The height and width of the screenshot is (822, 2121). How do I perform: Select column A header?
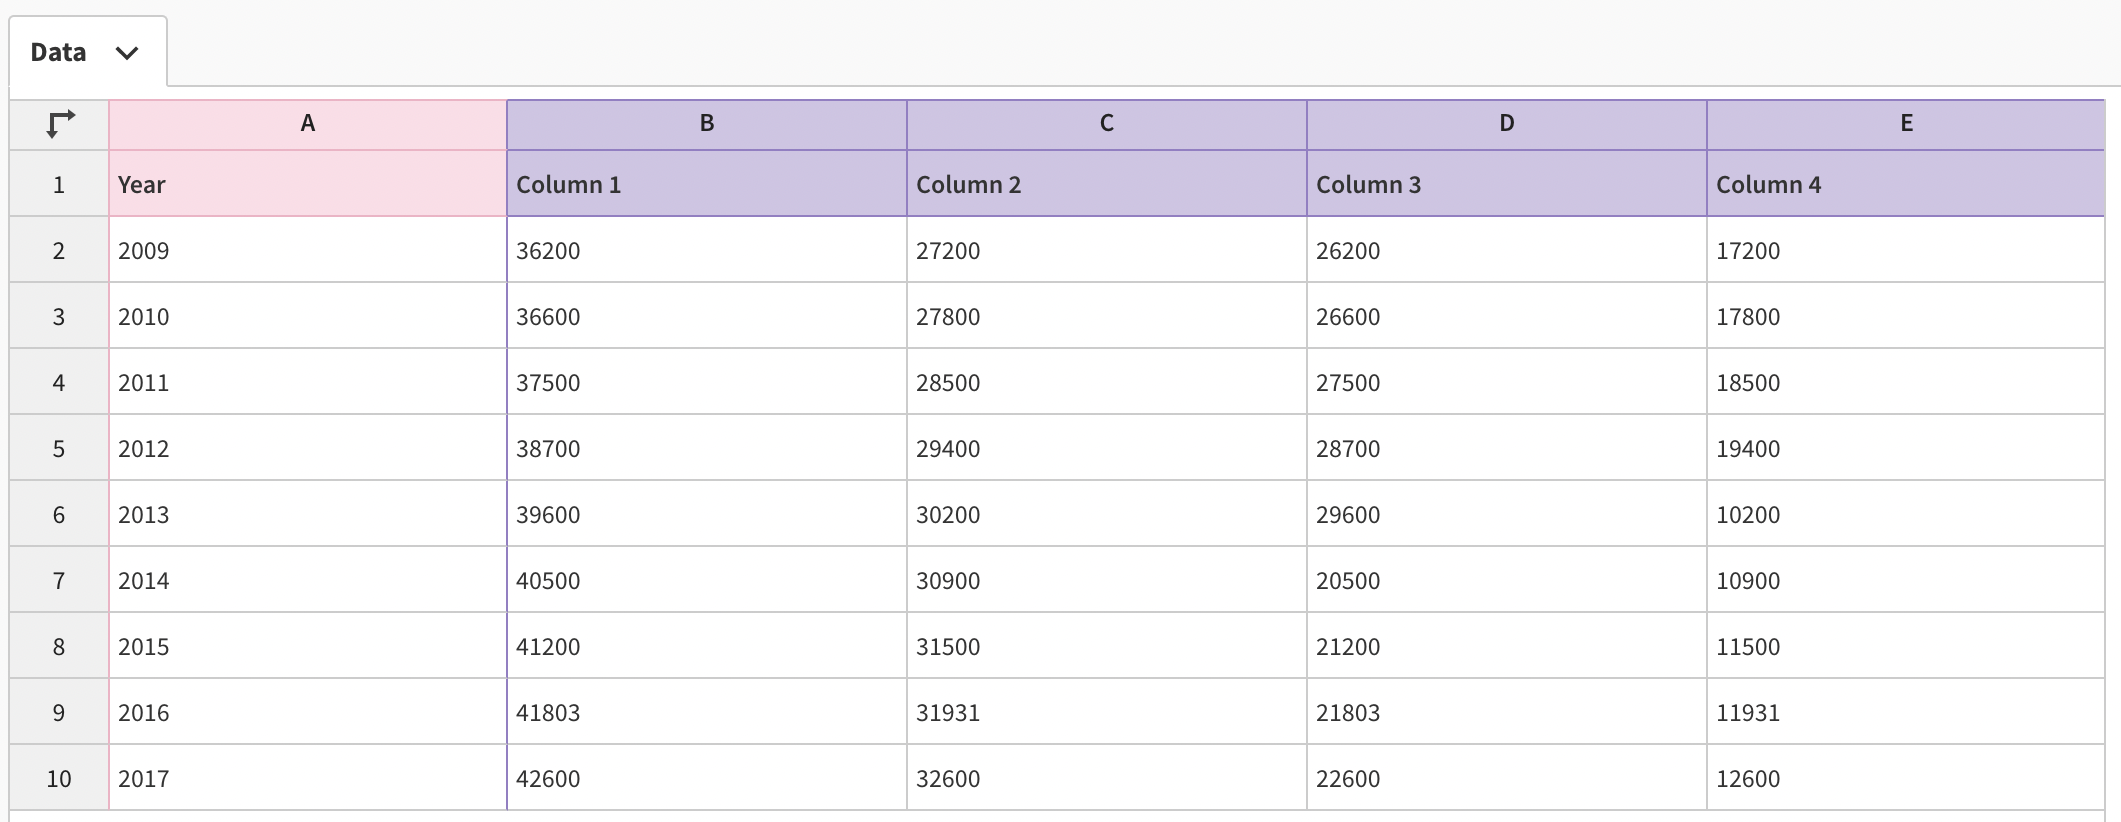(308, 124)
